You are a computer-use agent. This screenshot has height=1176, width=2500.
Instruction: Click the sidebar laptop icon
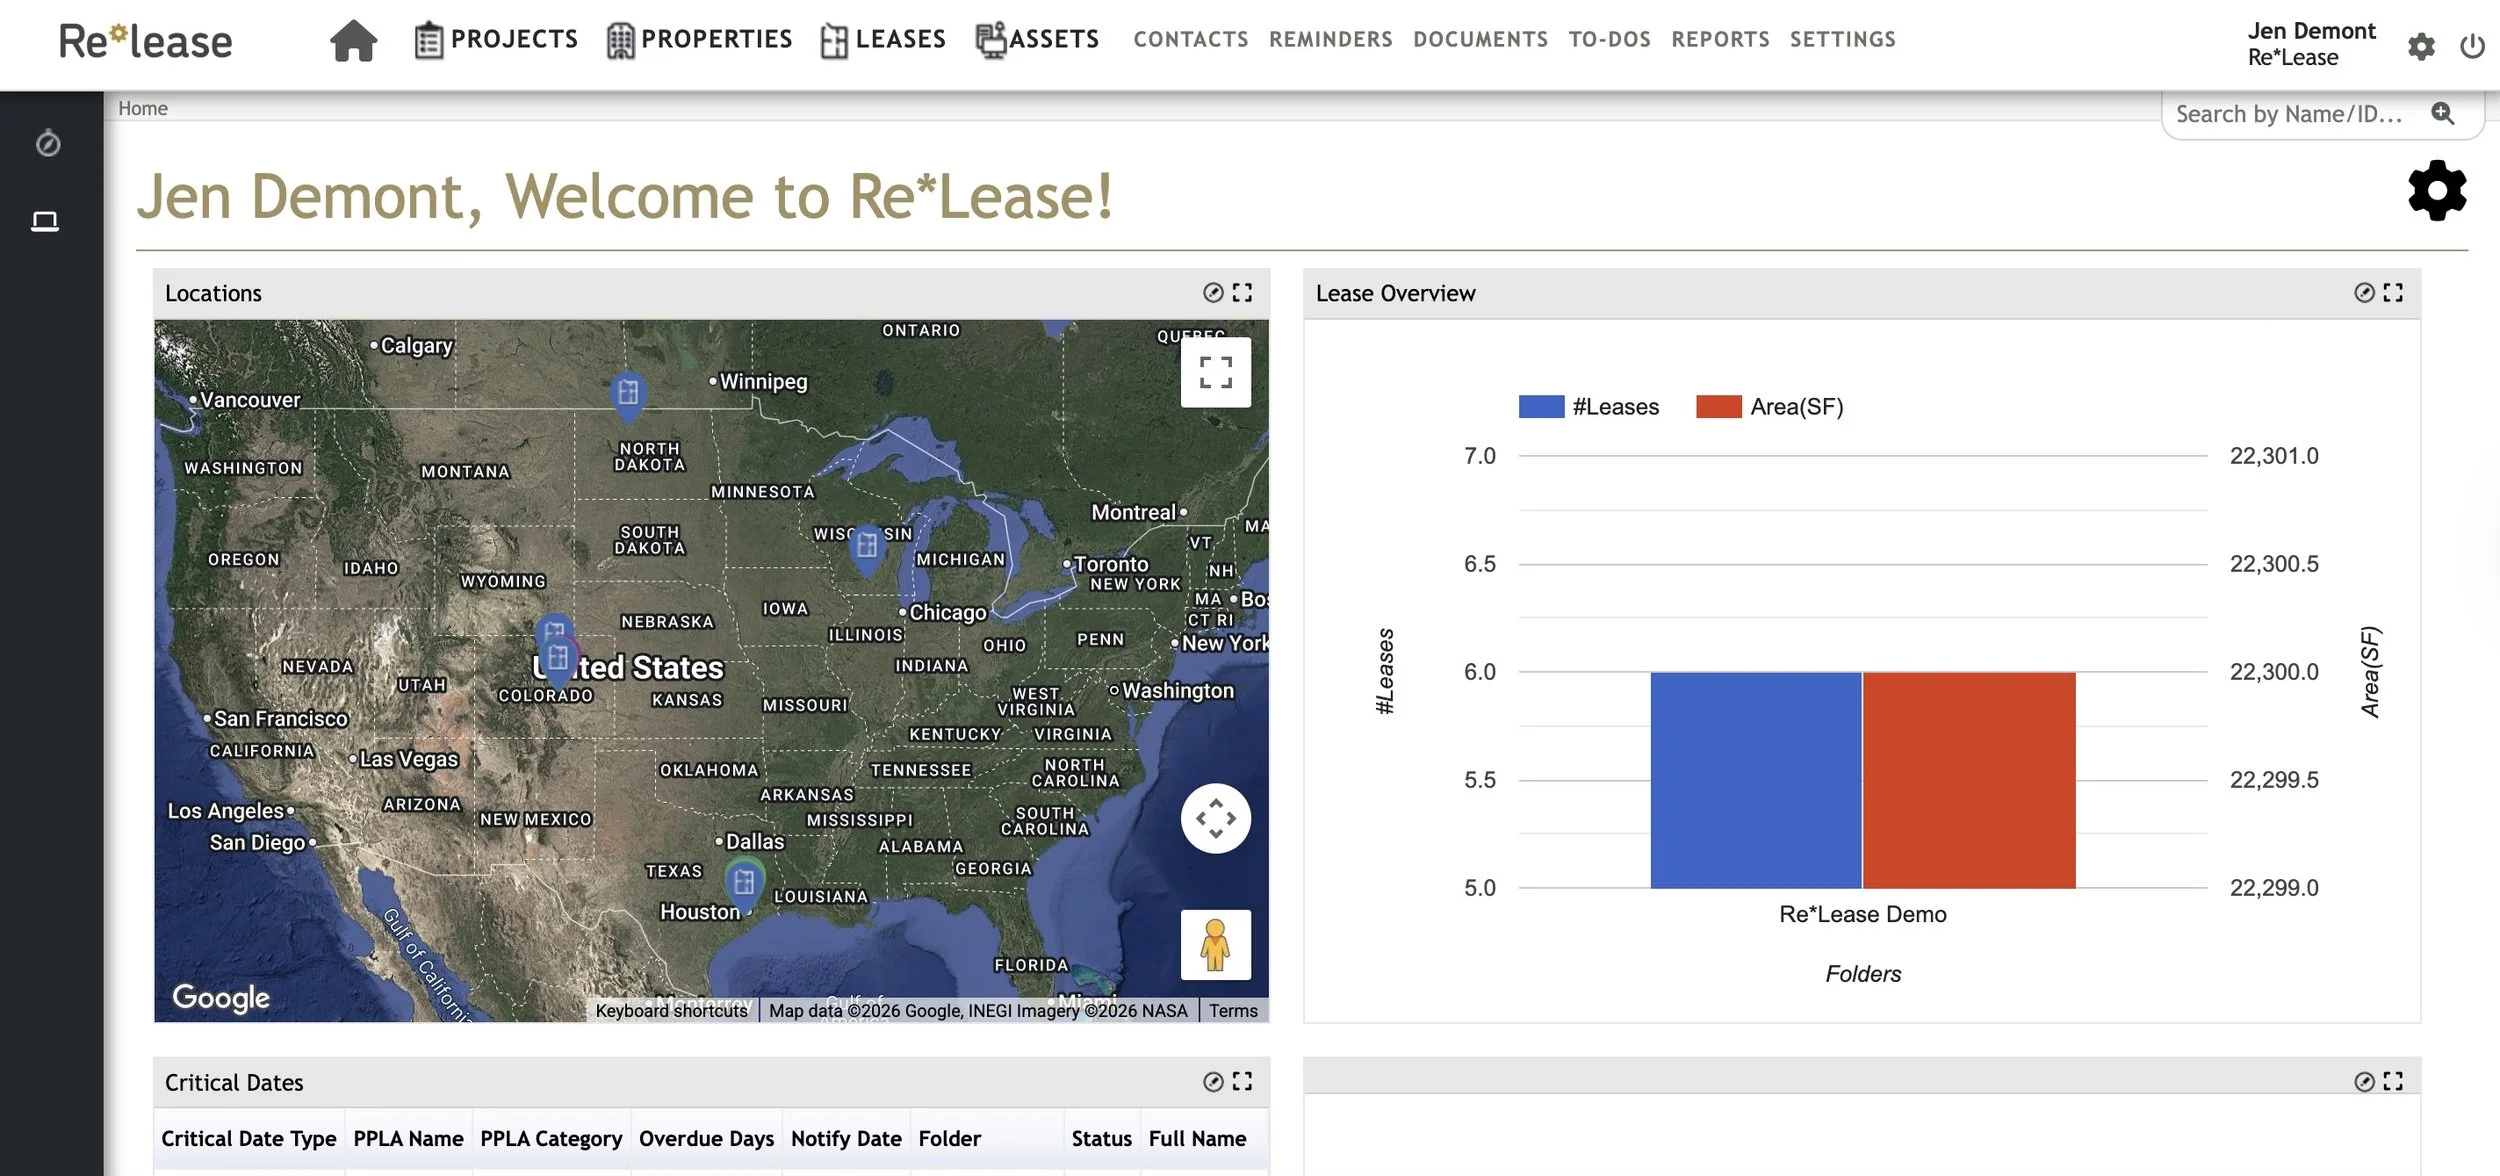(x=45, y=221)
